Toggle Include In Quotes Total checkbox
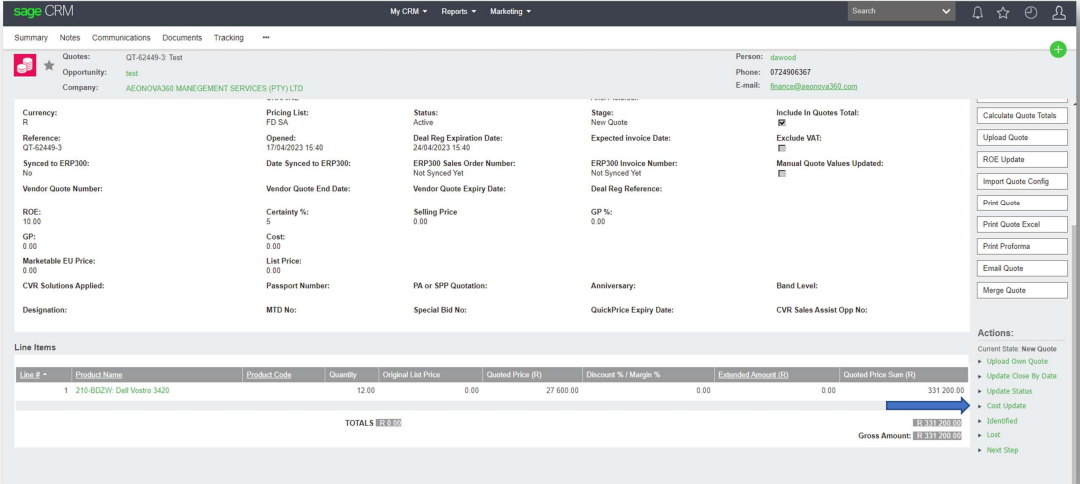The image size is (1080, 484). (782, 123)
